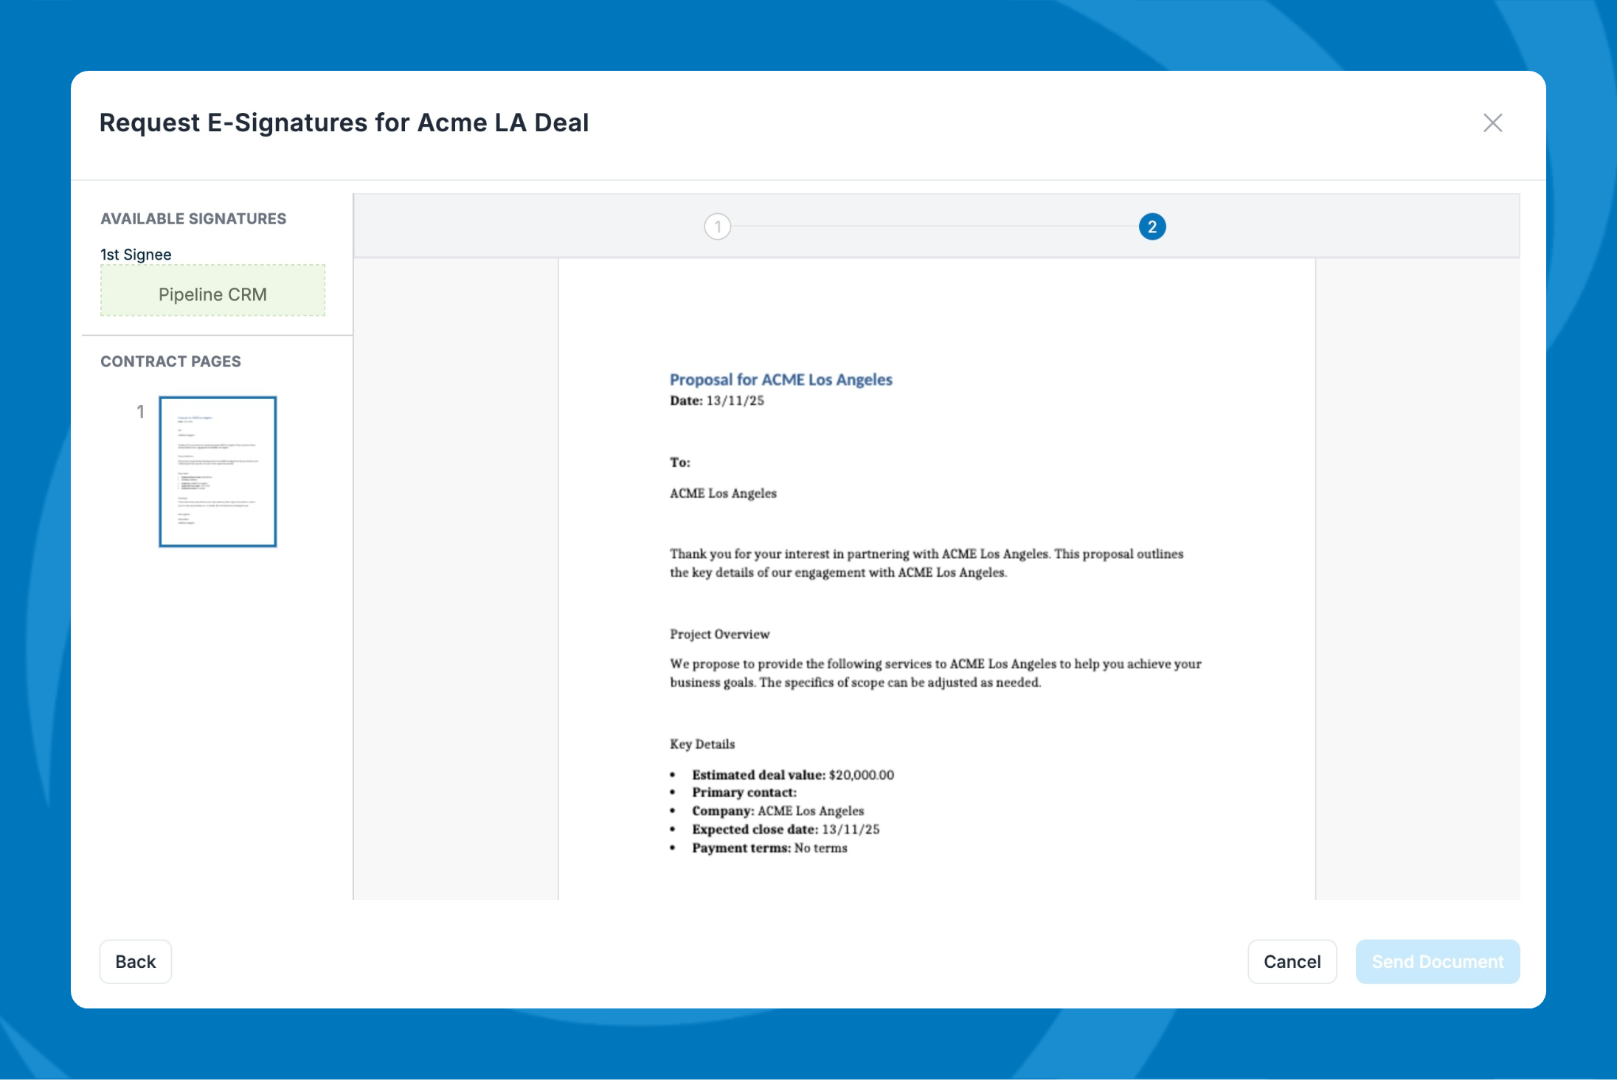The image size is (1617, 1080).
Task: Cancel the e-signature request
Action: tap(1291, 961)
